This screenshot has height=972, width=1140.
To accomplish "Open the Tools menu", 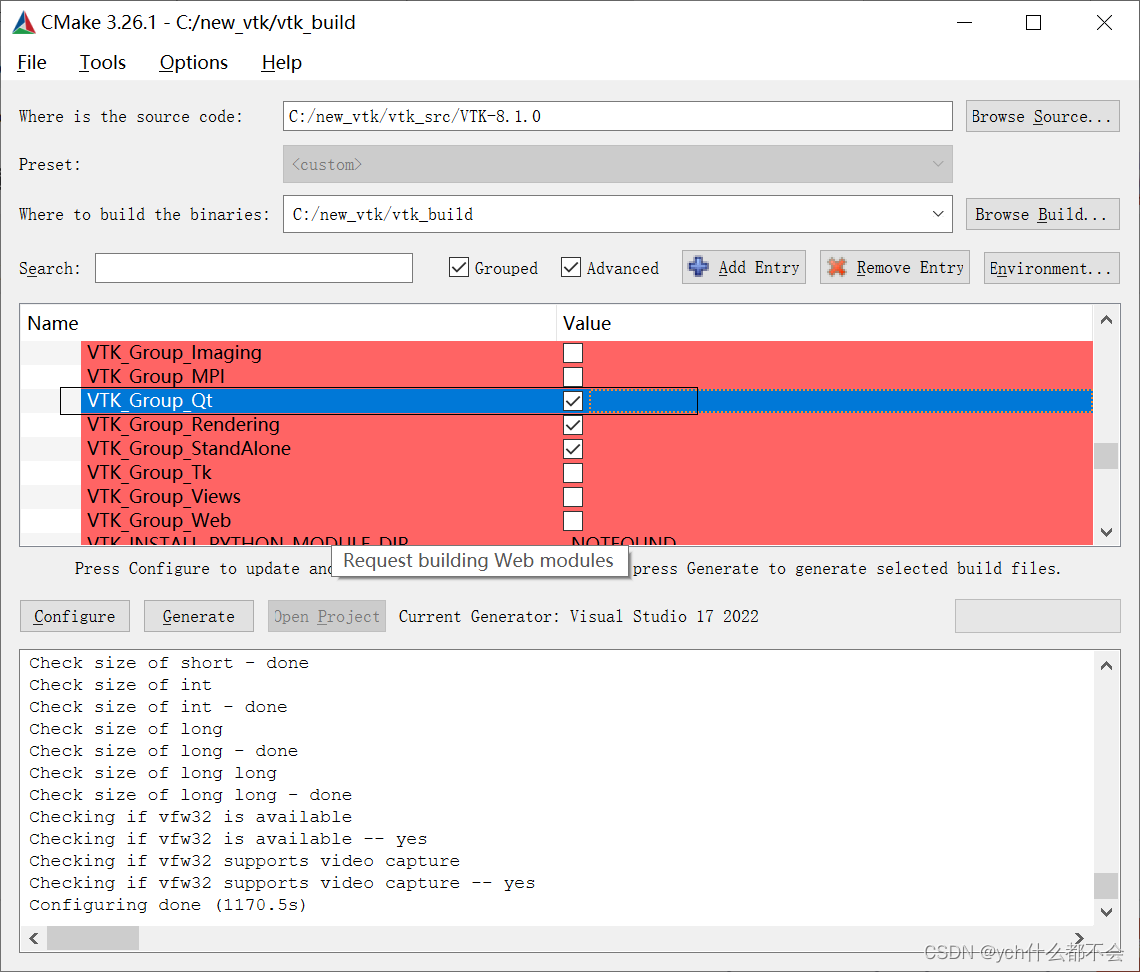I will (x=102, y=62).
